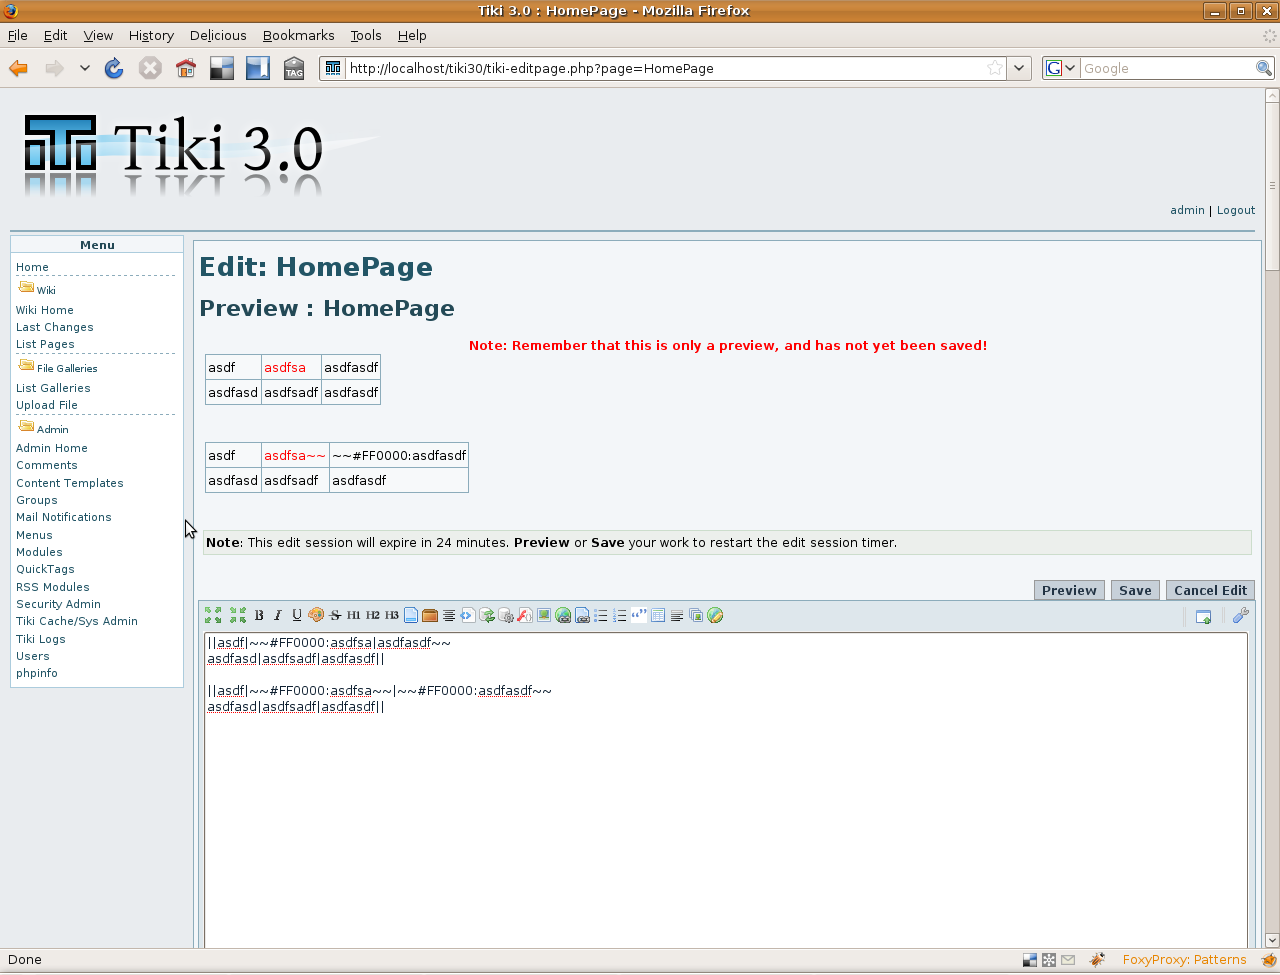Click inside the wiki edit text area
This screenshot has height=975, width=1280.
point(726,790)
